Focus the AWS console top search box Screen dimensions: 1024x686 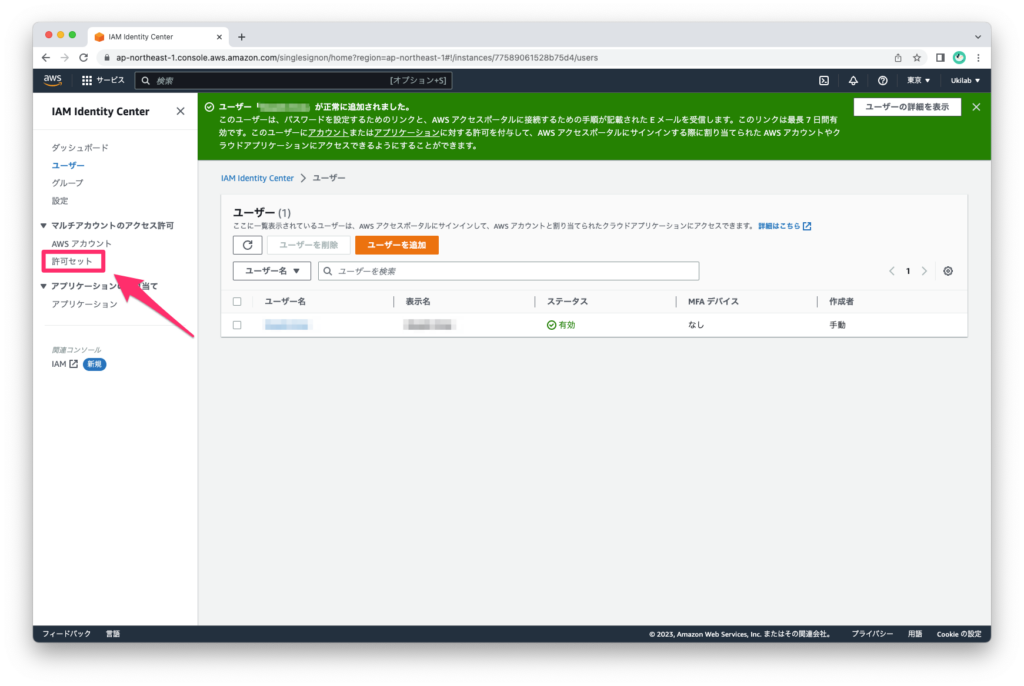(293, 80)
